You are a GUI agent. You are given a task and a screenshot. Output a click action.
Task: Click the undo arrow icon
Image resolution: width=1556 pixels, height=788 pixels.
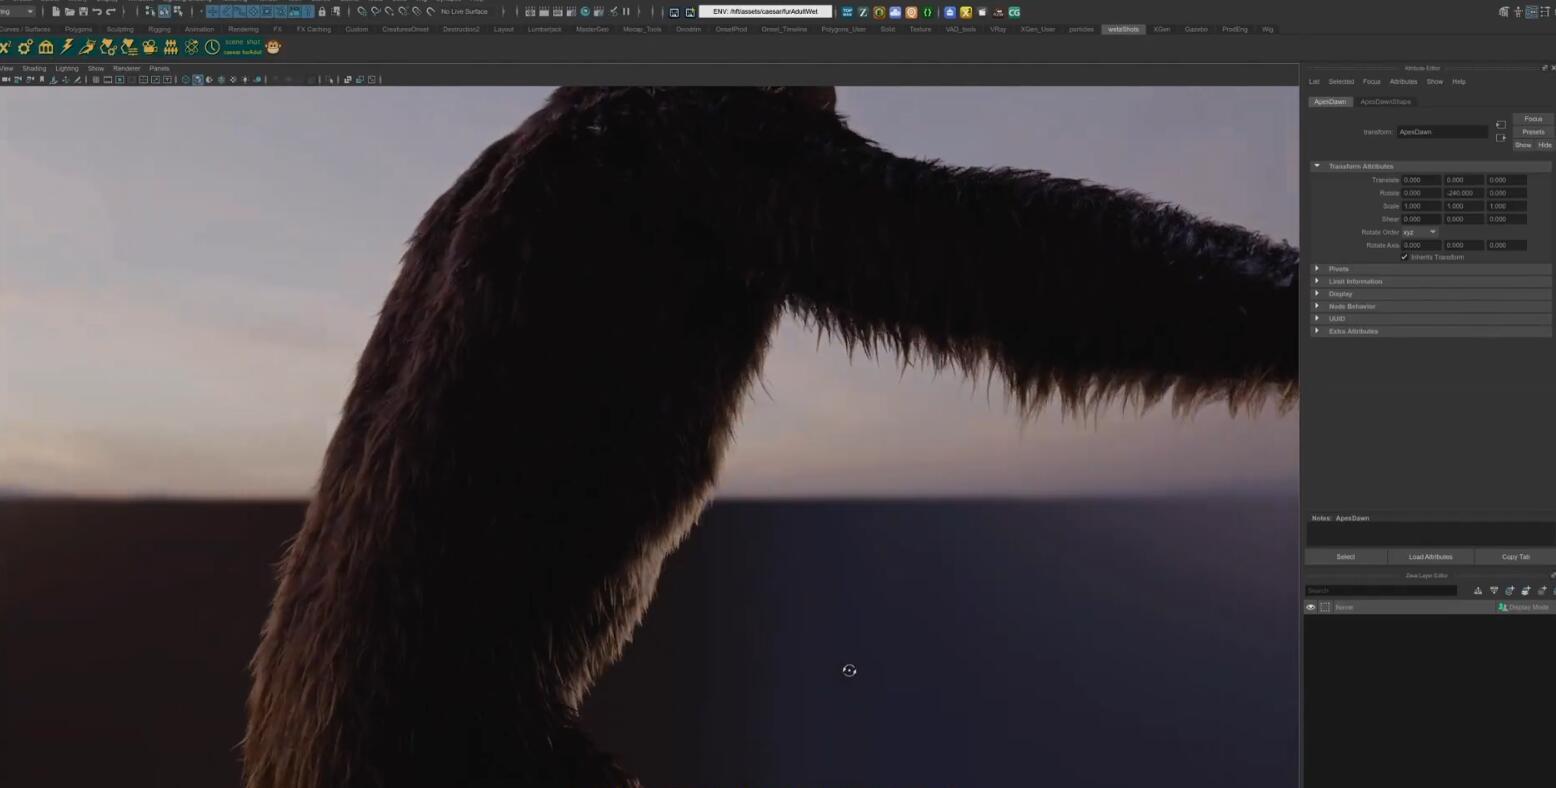pos(97,12)
